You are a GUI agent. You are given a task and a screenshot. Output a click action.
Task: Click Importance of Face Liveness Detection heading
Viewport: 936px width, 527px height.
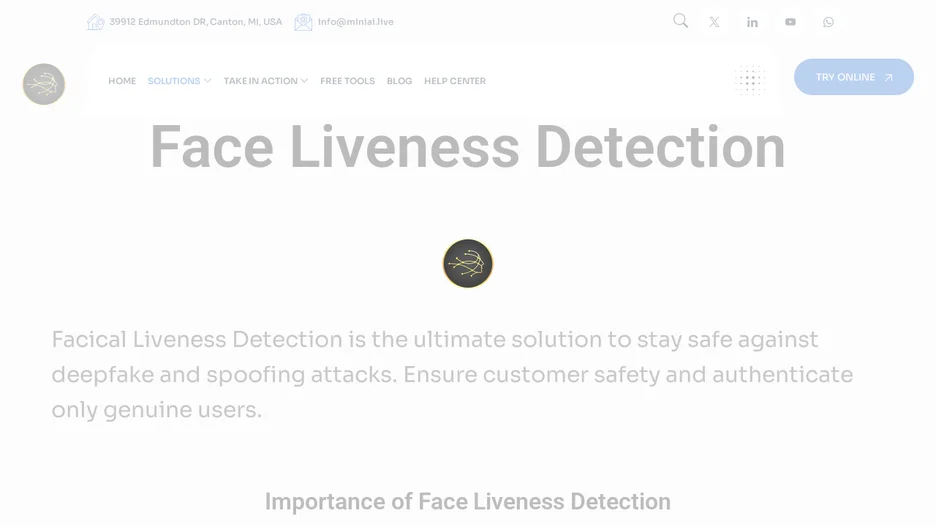(468, 501)
